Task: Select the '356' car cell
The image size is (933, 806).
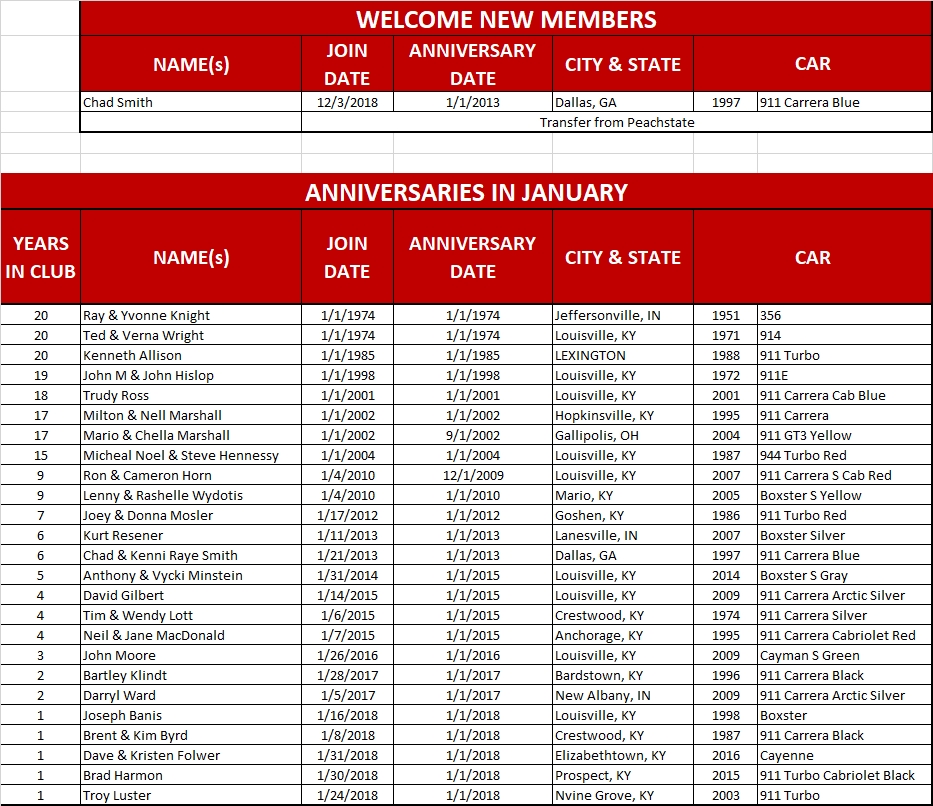Action: [x=845, y=315]
